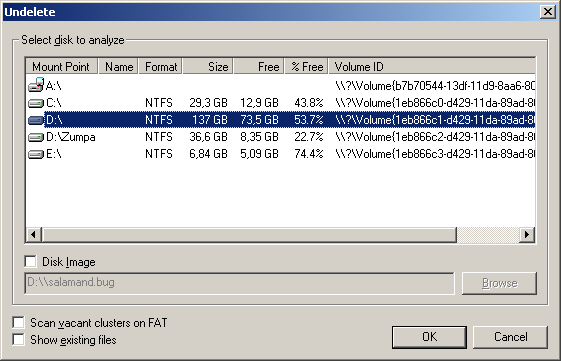This screenshot has width=561, height=361.
Task: Click the 29,3 GB size value
Action: coord(209,103)
